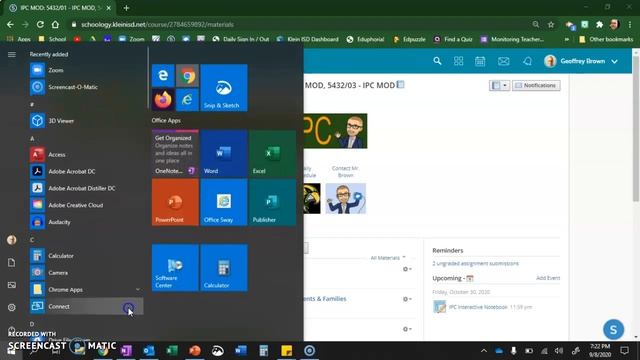Open a new Chrome tab
Viewport: 640px width, 360px height.
127,8
